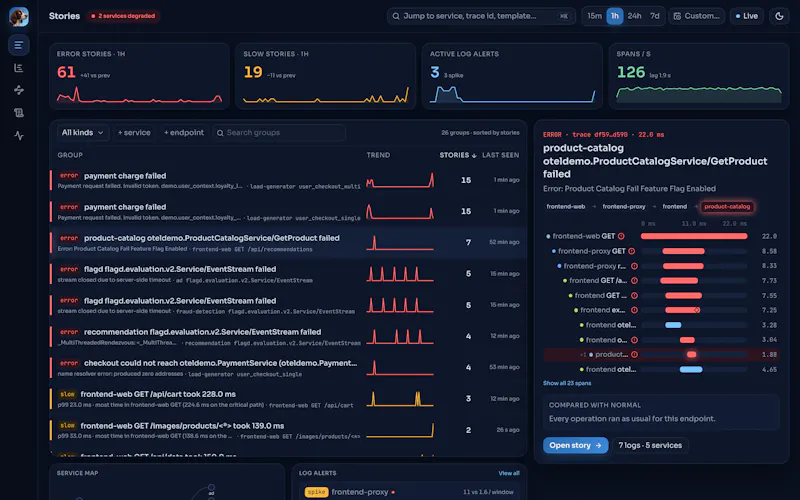Open the scroll-shaped logs icon in sidebar
The image size is (800, 500).
click(19, 113)
